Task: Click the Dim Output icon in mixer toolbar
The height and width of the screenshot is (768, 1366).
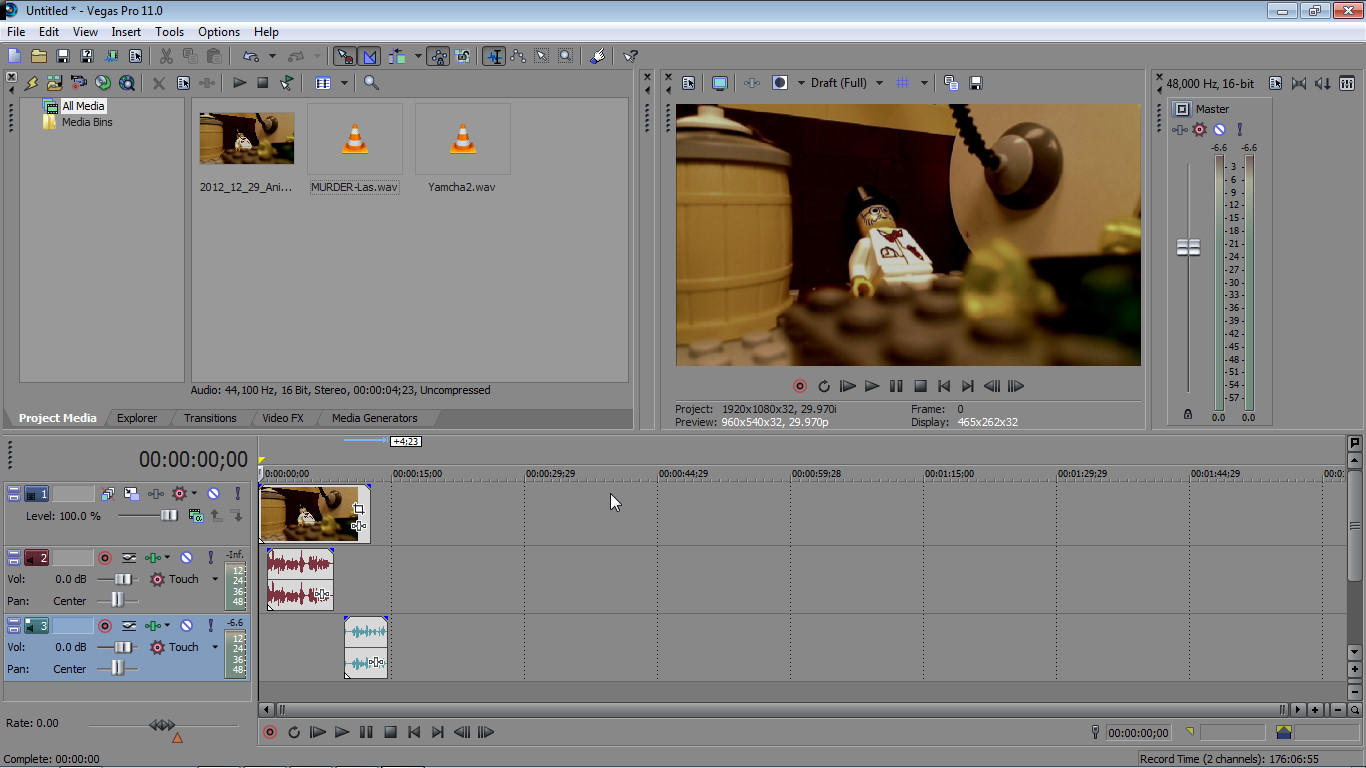Action: (x=1323, y=83)
